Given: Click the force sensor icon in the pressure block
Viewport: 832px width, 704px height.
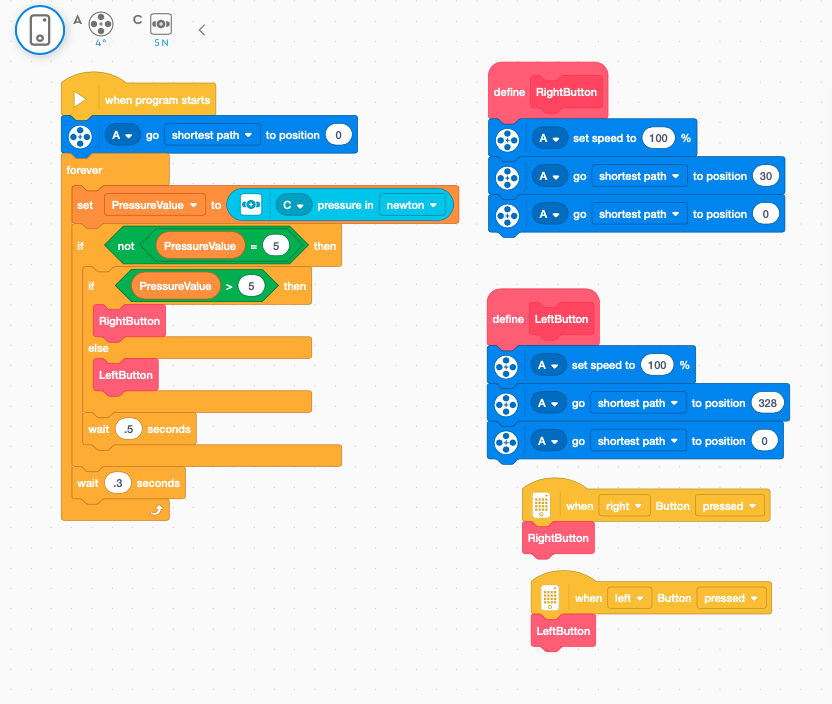Looking at the screenshot, I should [251, 205].
